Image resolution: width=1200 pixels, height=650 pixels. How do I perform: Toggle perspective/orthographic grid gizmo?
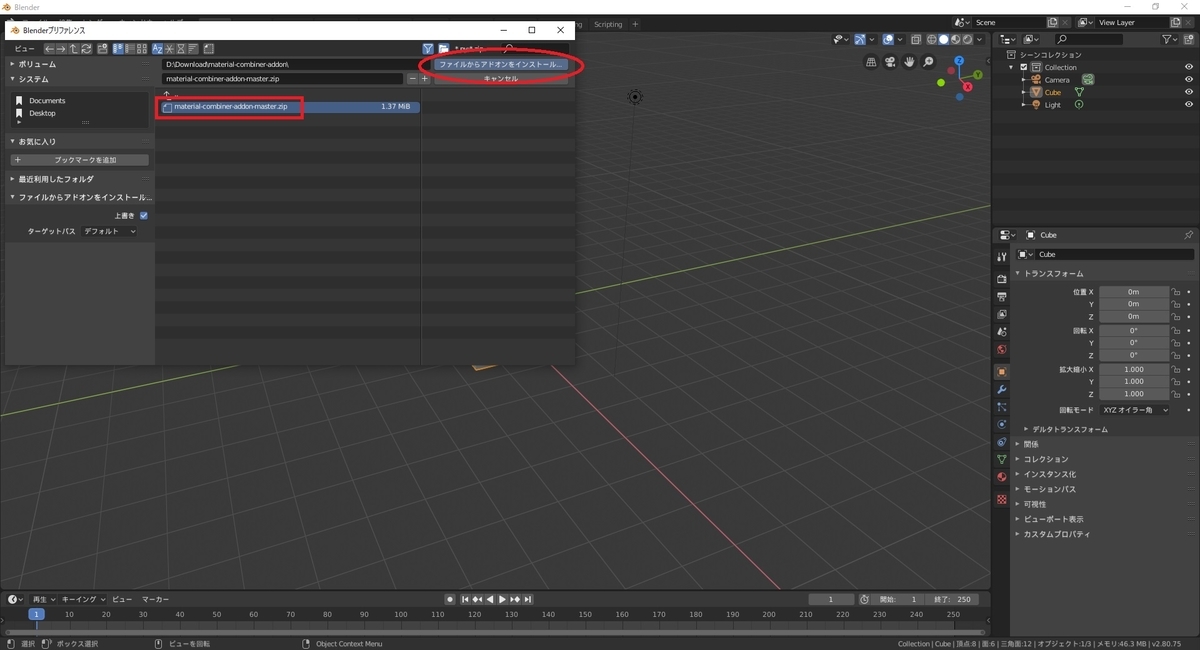point(871,61)
